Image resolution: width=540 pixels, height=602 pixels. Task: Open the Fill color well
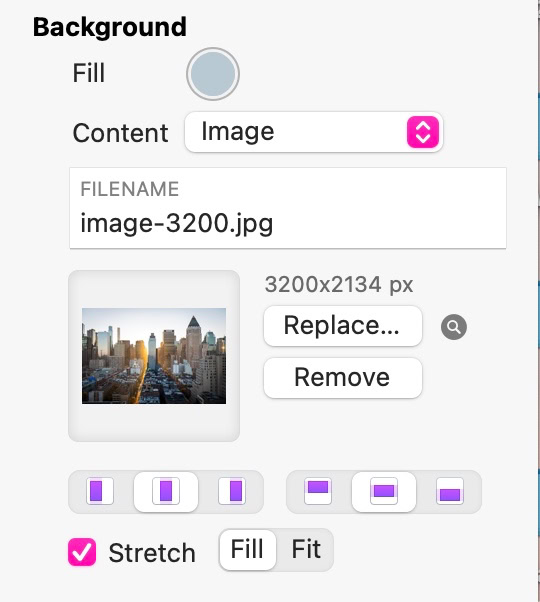[213, 74]
